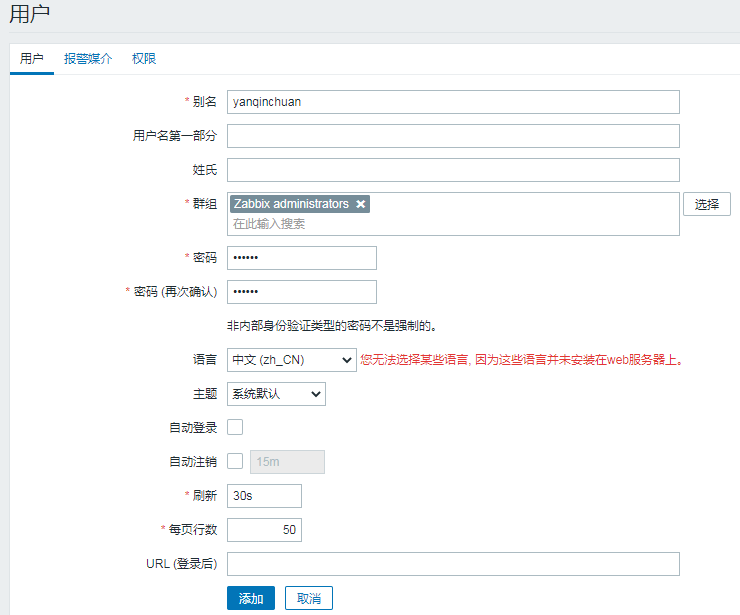Enable the 自动登录 checkbox
The image size is (740, 615).
click(x=235, y=427)
